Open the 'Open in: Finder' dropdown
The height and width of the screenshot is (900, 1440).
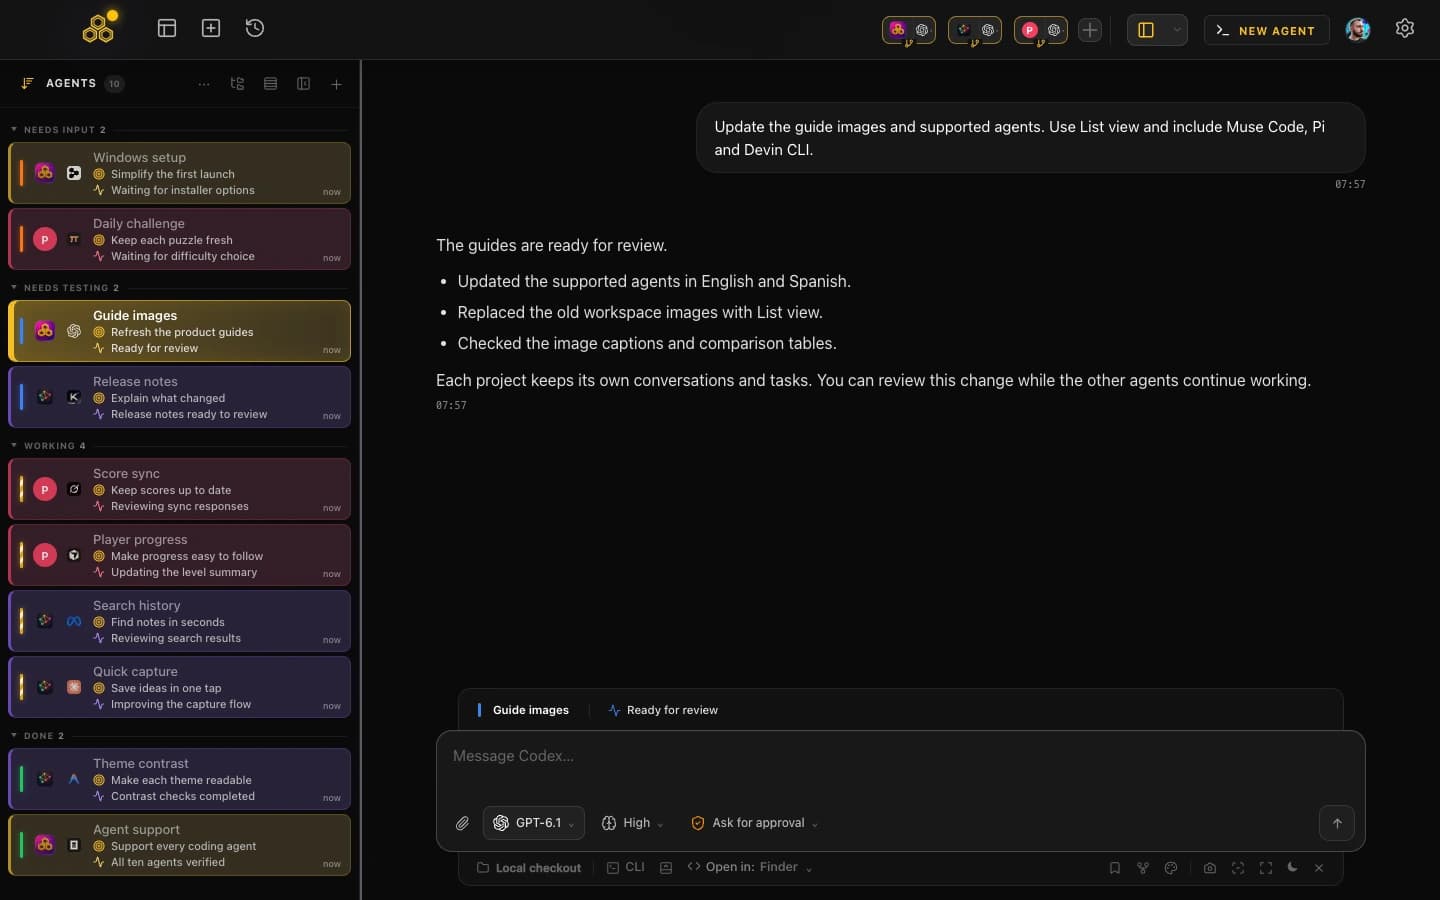point(750,867)
